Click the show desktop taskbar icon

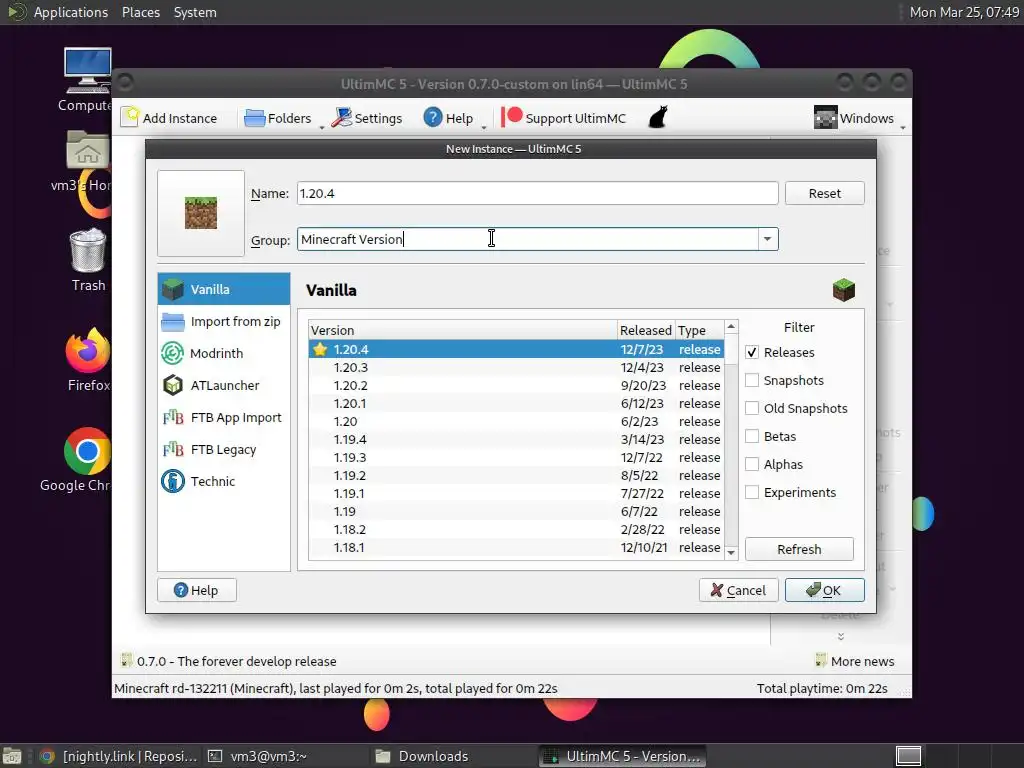12,756
